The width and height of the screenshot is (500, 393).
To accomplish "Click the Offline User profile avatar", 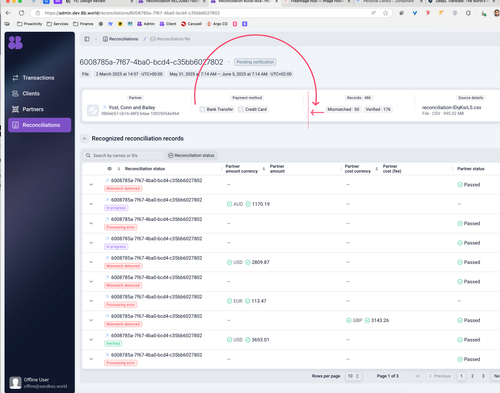I will [15, 383].
